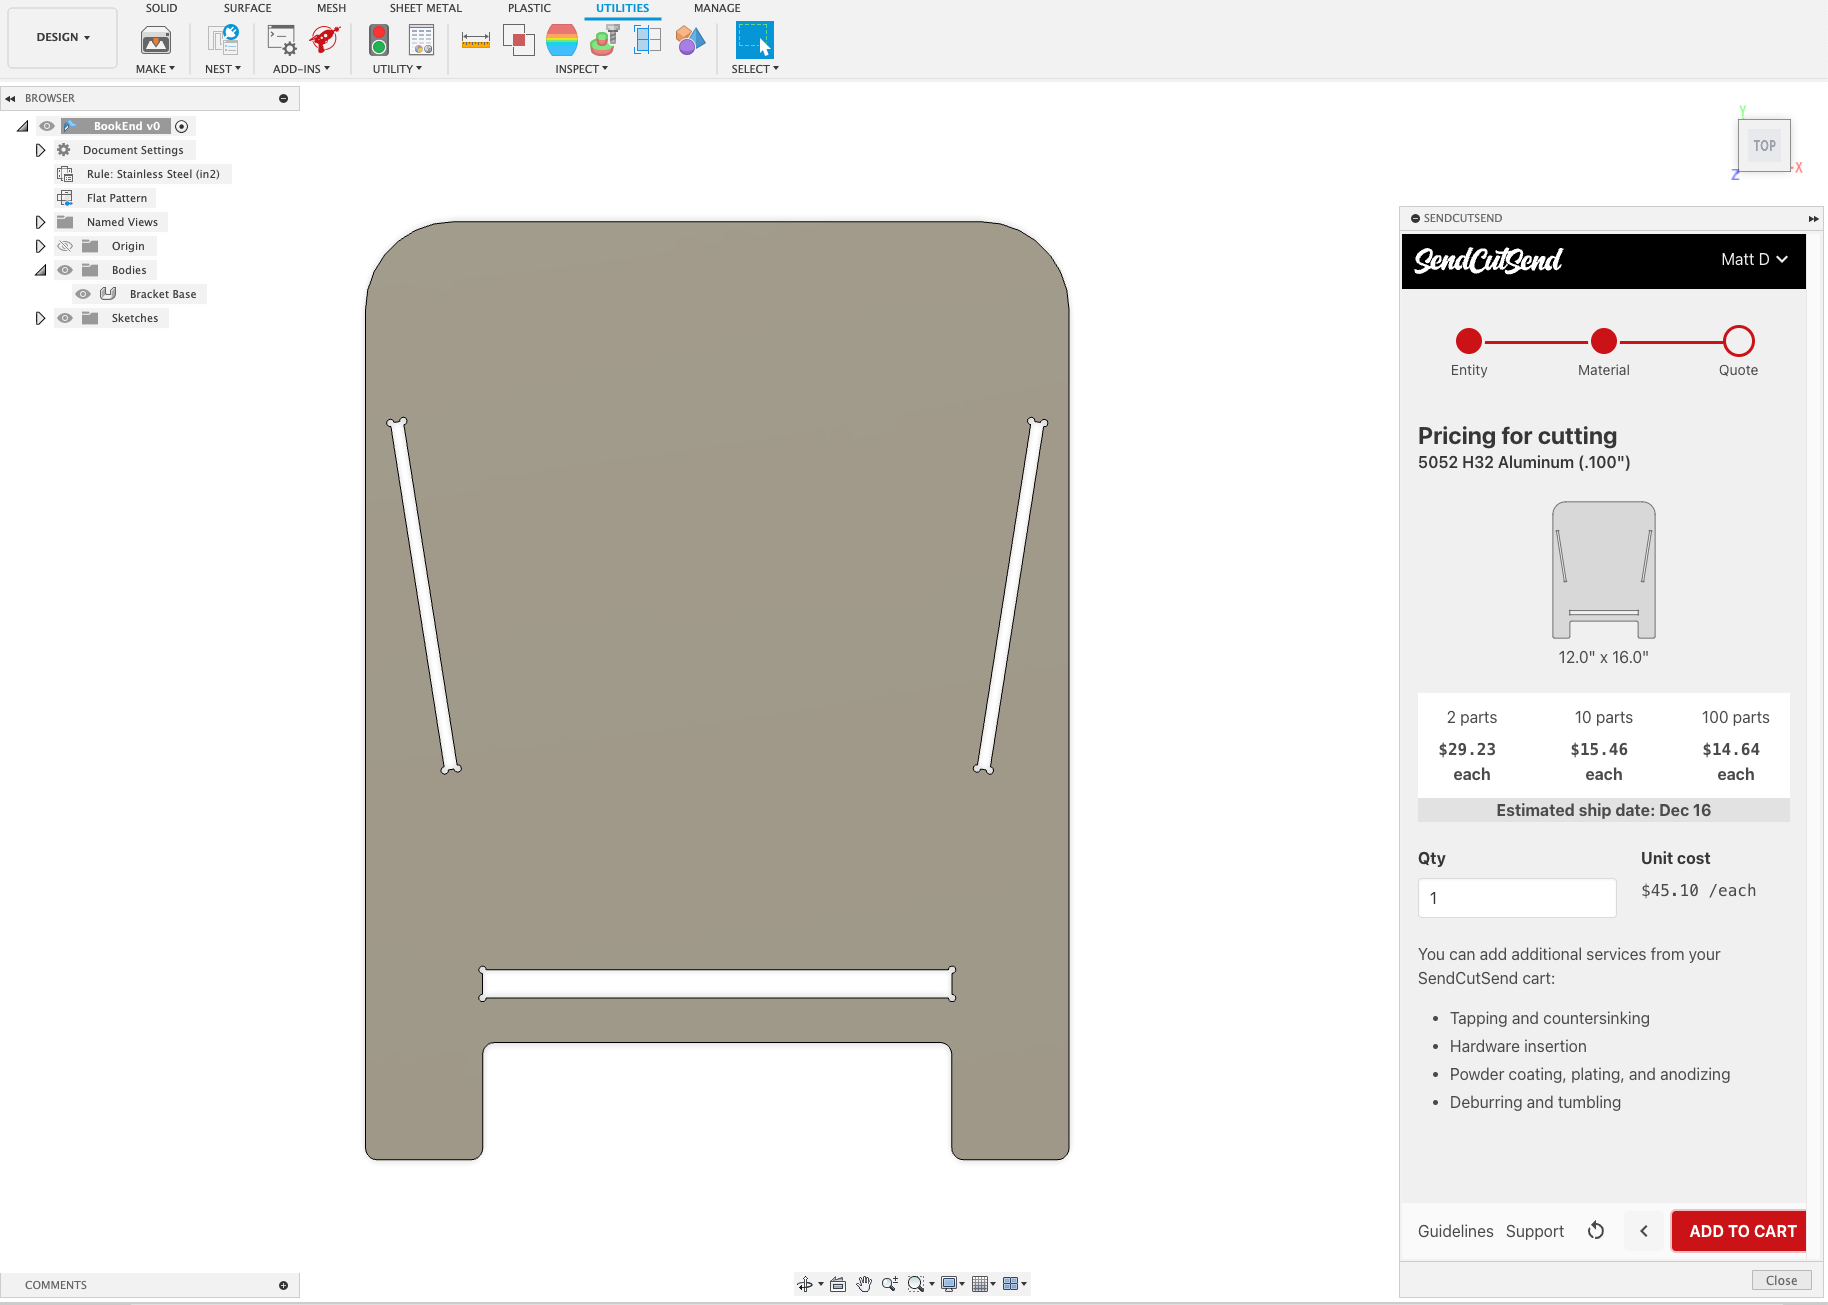Collapse the Bodies folder
The width and height of the screenshot is (1828, 1305).
[40, 270]
